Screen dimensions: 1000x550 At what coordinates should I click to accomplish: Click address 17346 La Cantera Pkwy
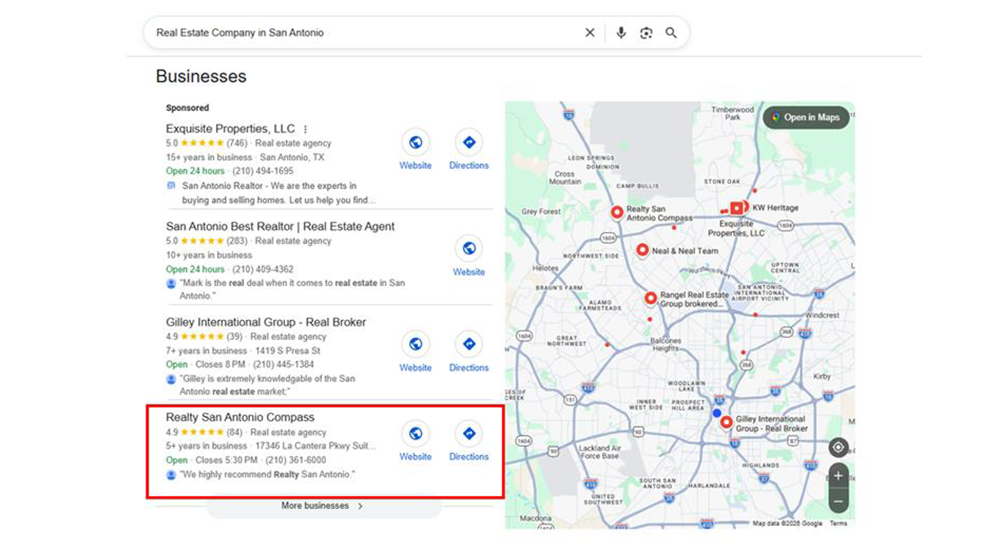[x=316, y=446]
